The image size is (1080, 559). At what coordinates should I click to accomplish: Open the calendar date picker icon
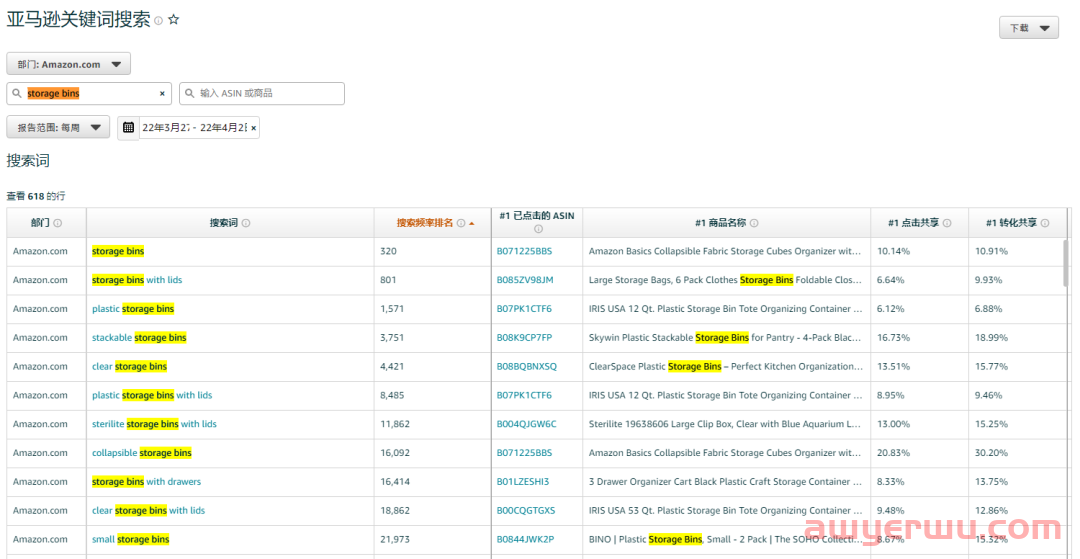(x=128, y=127)
